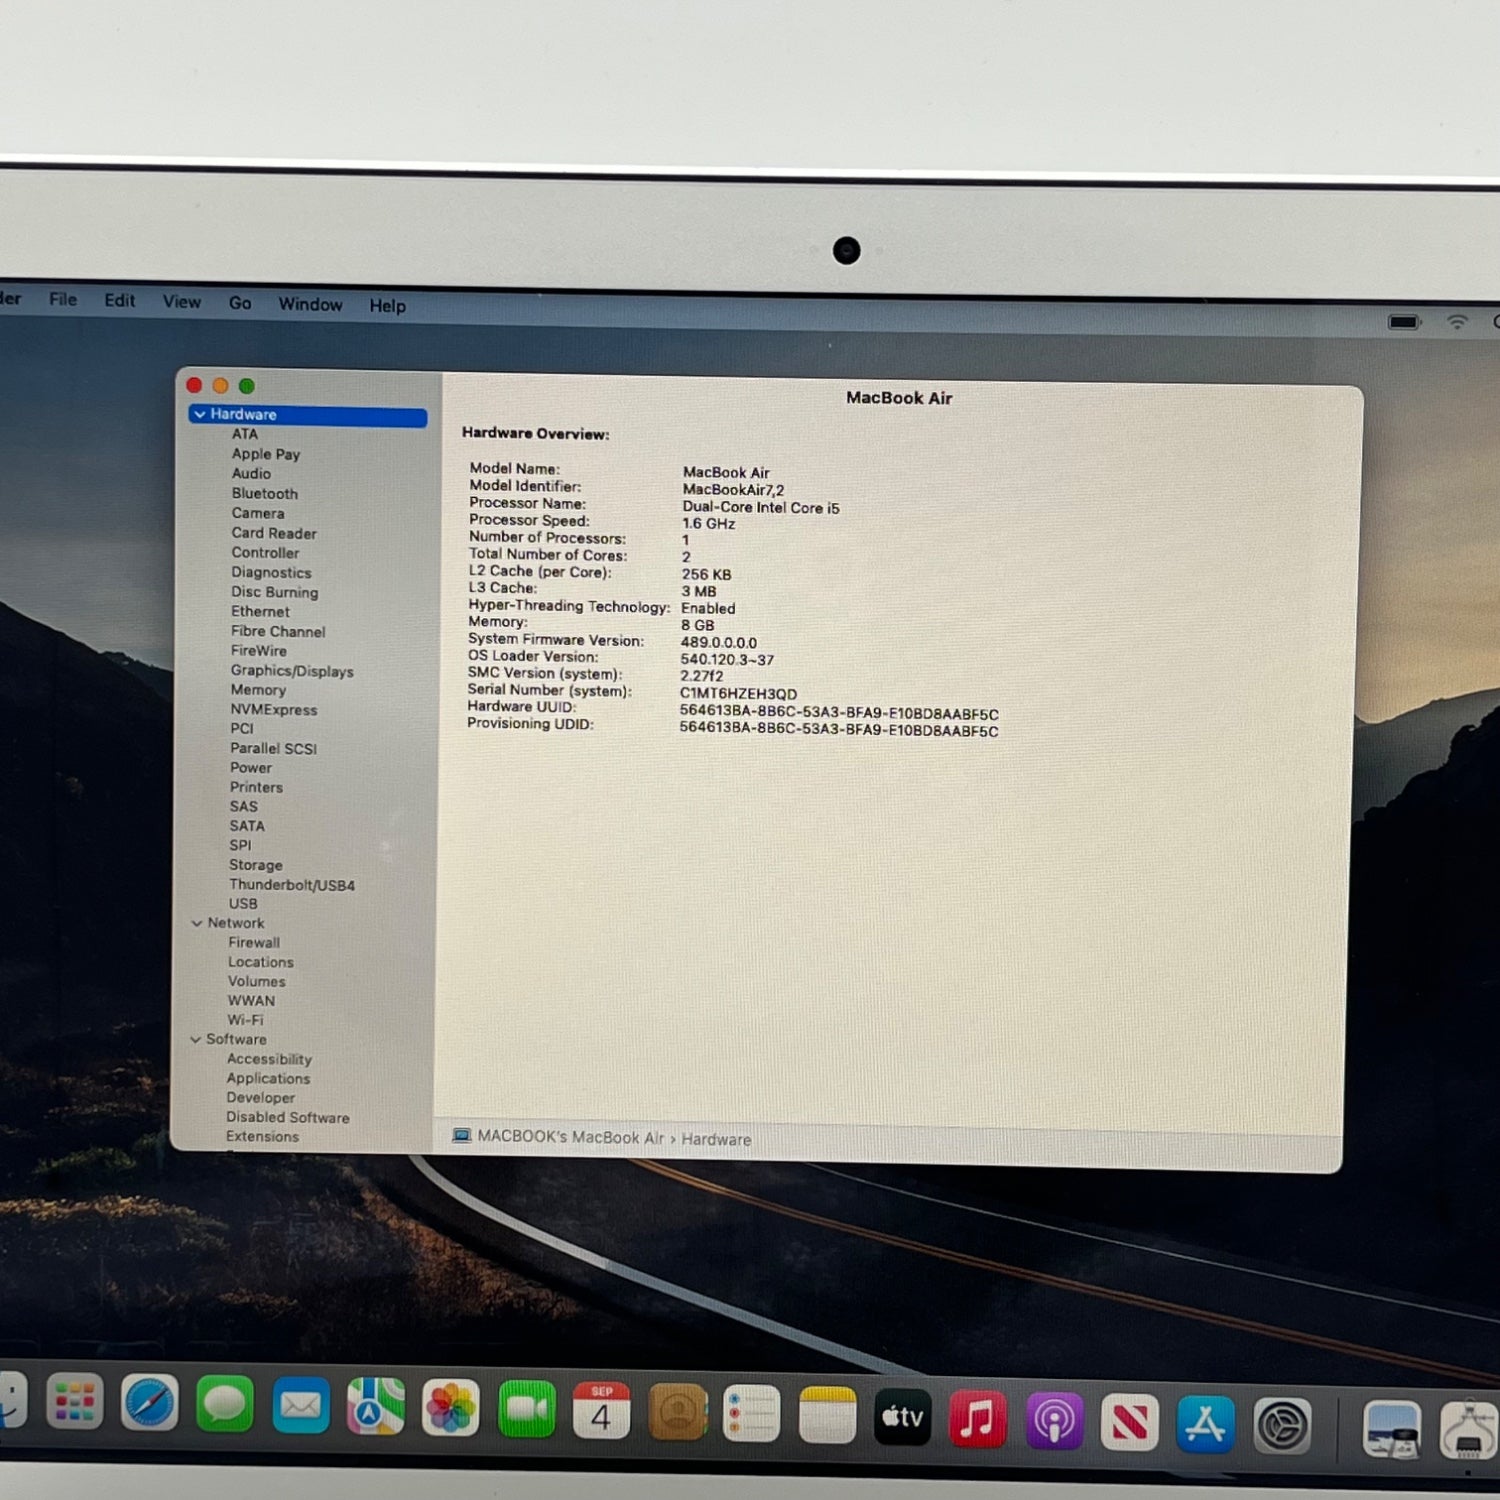Screen dimensions: 1500x1500
Task: Open Apple TV app in dock
Action: 902,1417
